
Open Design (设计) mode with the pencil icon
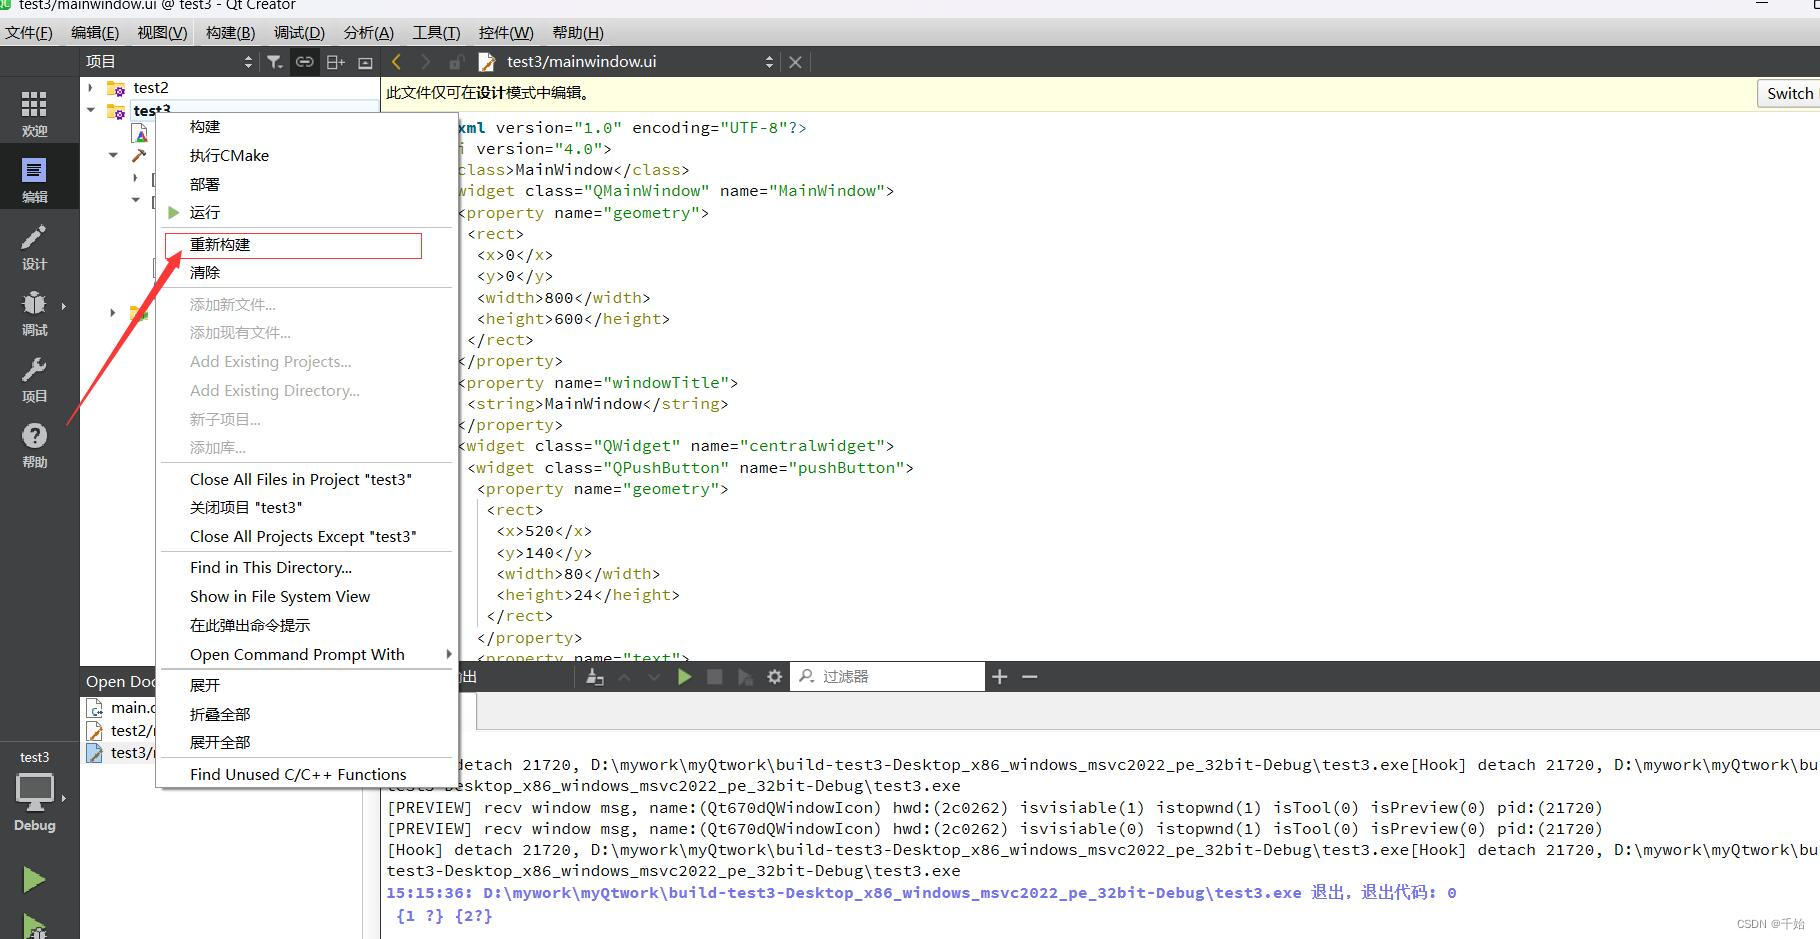pos(34,246)
